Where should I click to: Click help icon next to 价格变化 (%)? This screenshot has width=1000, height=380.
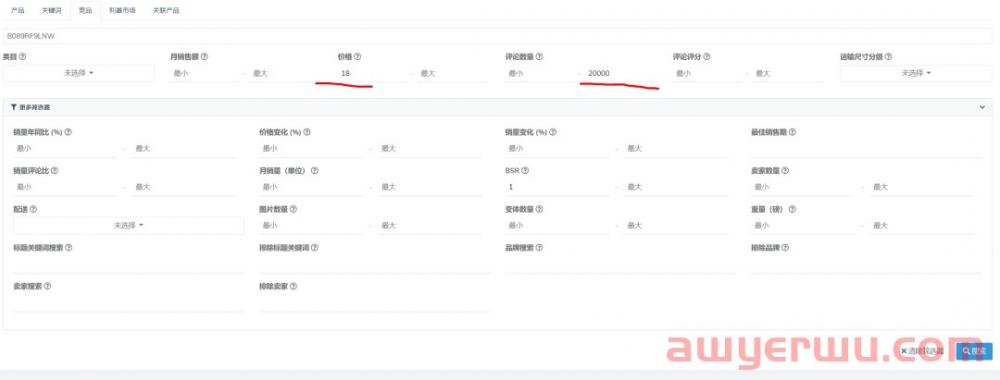click(x=307, y=133)
